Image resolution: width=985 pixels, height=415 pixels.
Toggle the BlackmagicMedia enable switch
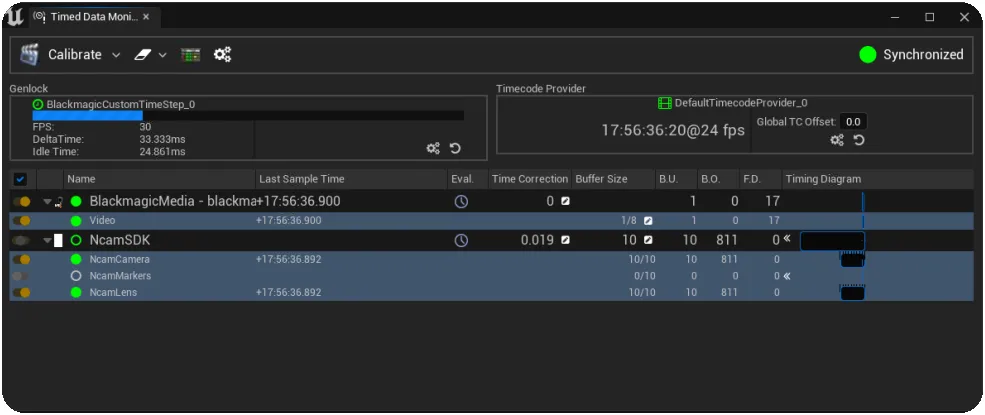tap(22, 202)
